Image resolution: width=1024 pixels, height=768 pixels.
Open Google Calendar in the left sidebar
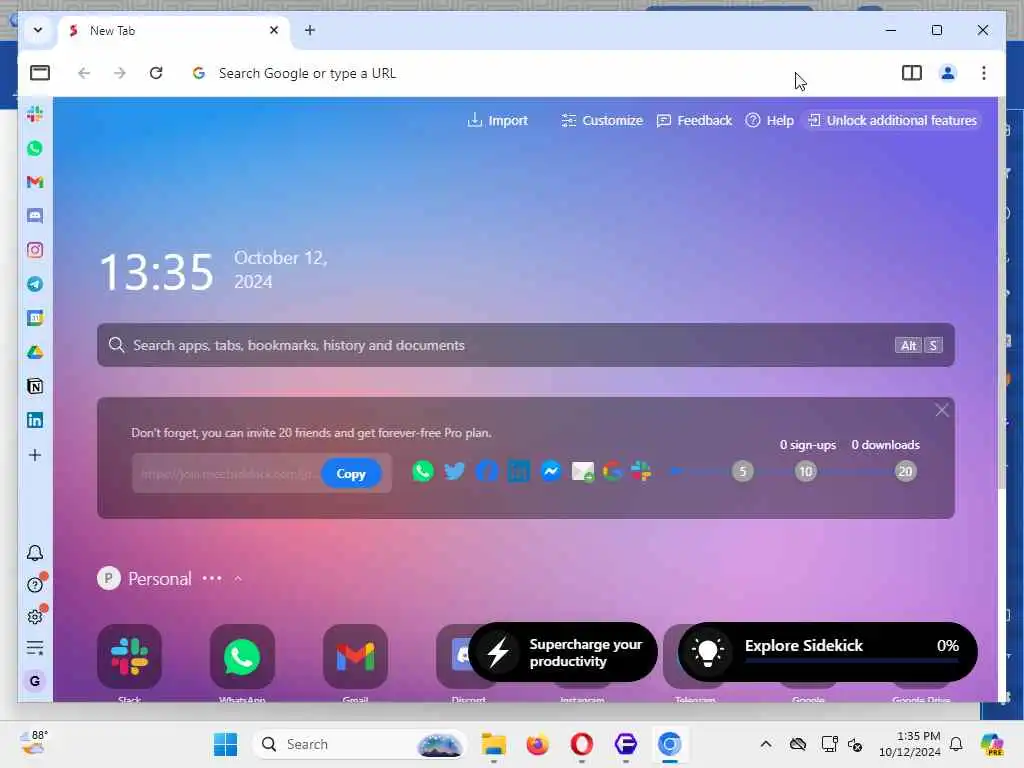point(35,318)
